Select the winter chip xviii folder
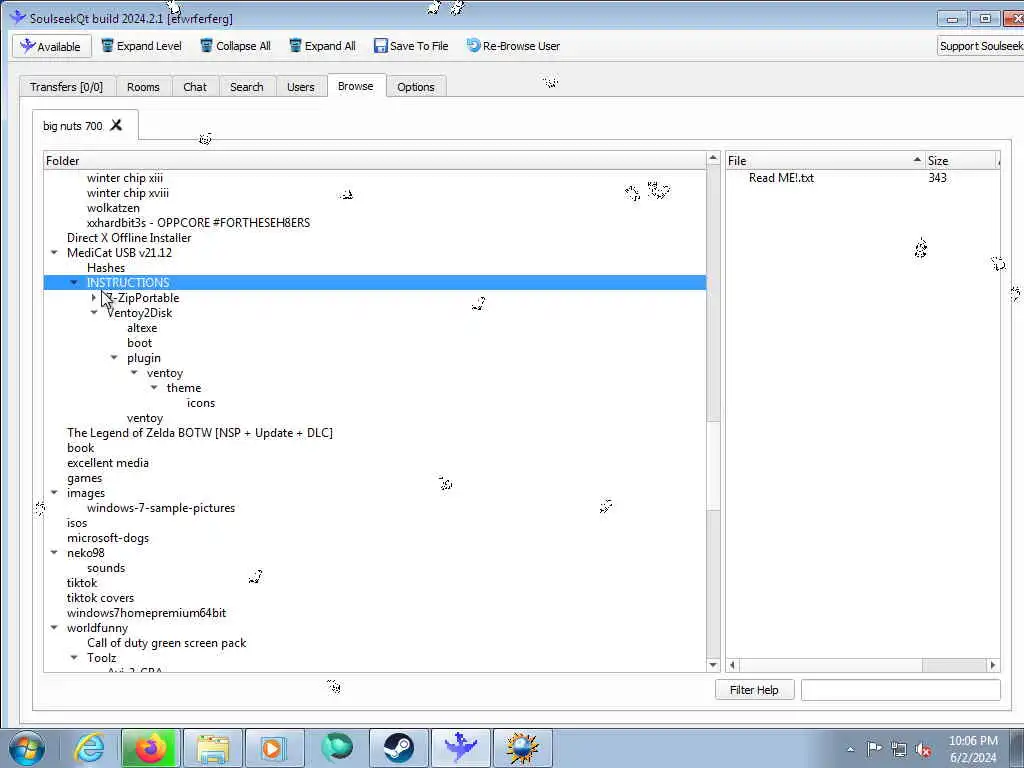This screenshot has height=768, width=1024. (127, 193)
